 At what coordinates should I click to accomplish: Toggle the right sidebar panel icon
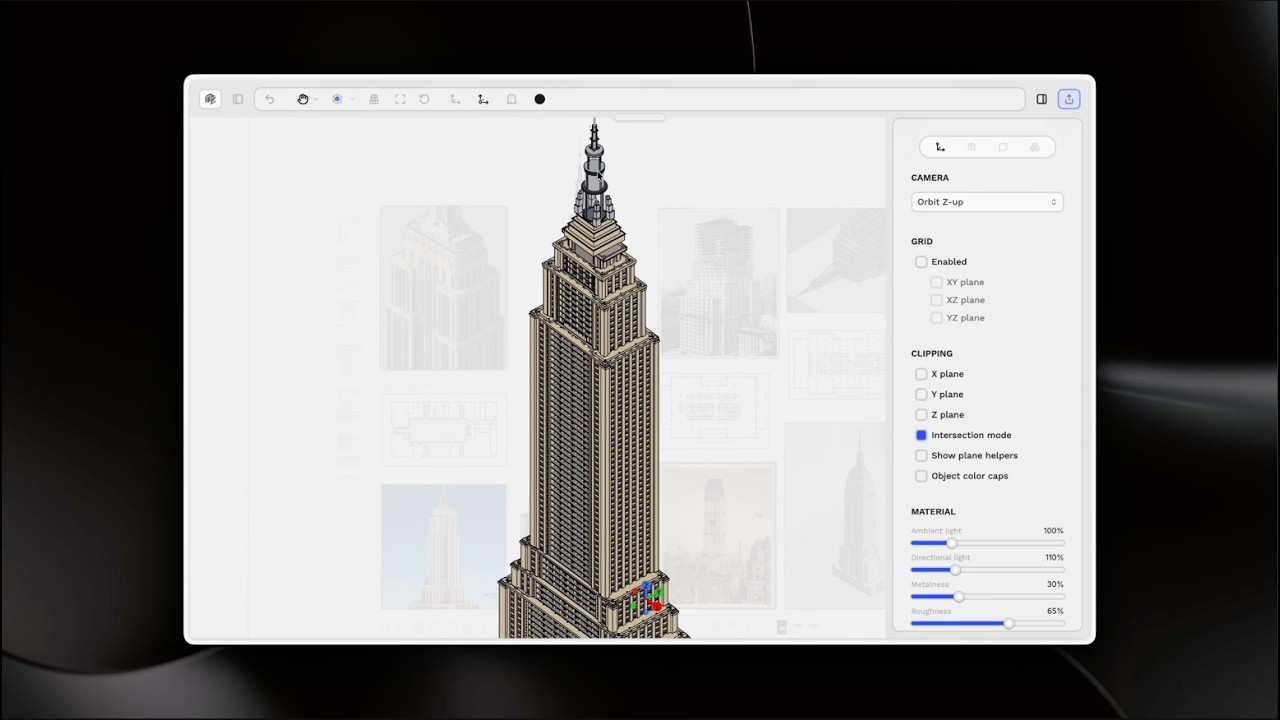click(1042, 99)
